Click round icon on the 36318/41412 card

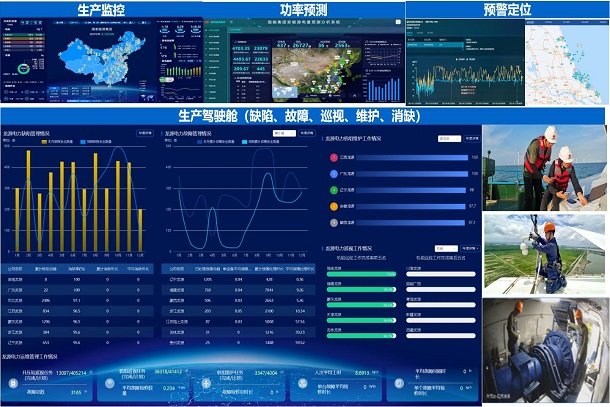point(110,383)
